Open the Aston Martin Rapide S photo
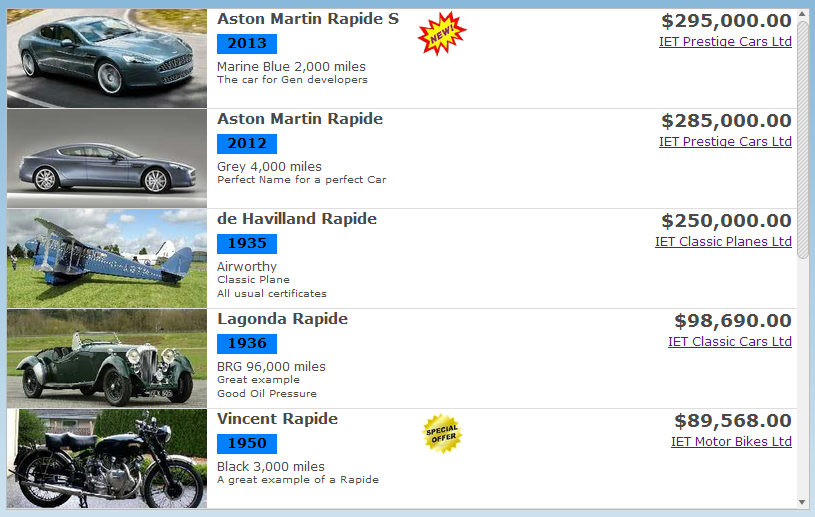This screenshot has width=815, height=517. [107, 58]
